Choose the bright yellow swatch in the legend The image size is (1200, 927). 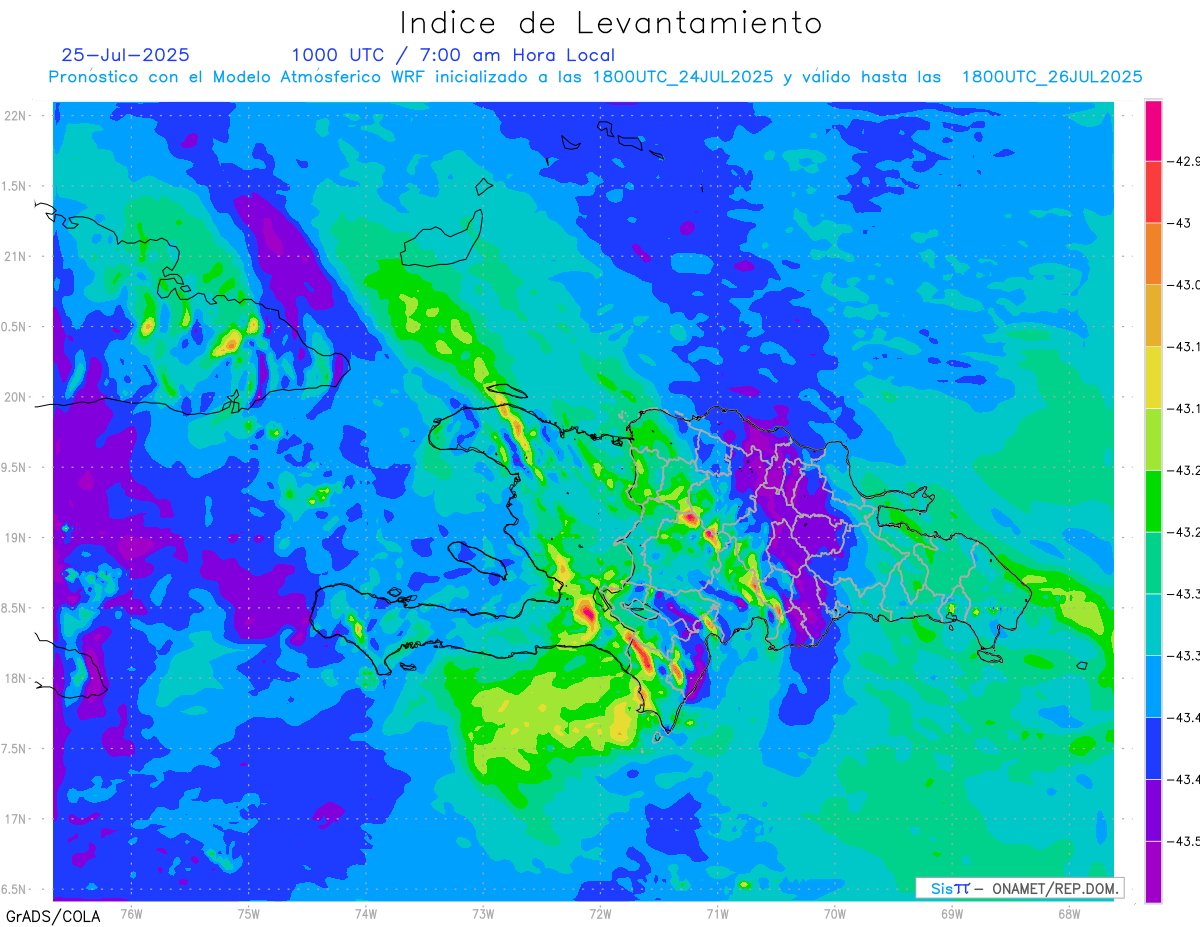tap(1153, 377)
